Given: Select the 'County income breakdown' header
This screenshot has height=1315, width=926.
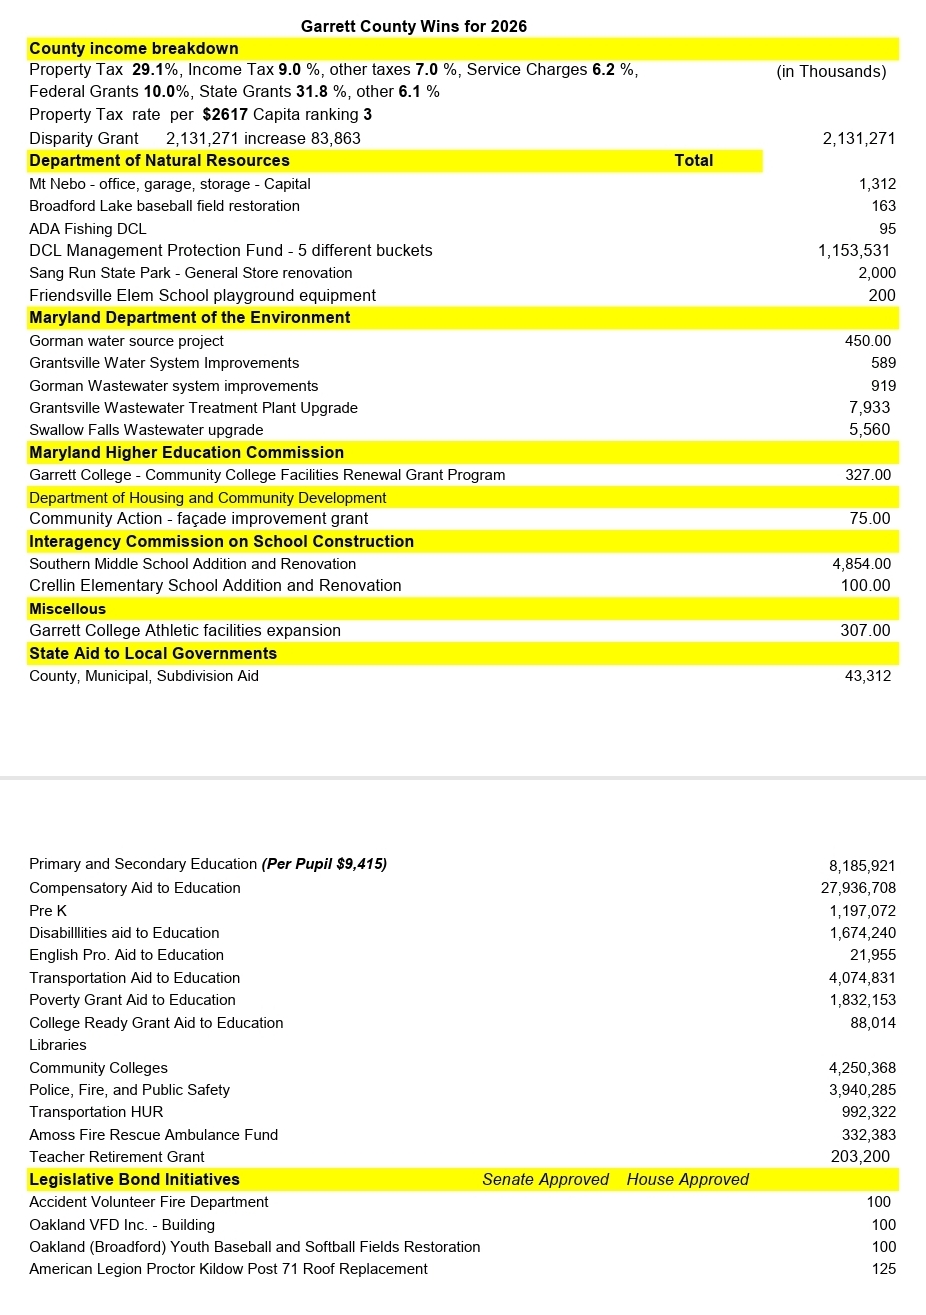Looking at the screenshot, I should (134, 48).
